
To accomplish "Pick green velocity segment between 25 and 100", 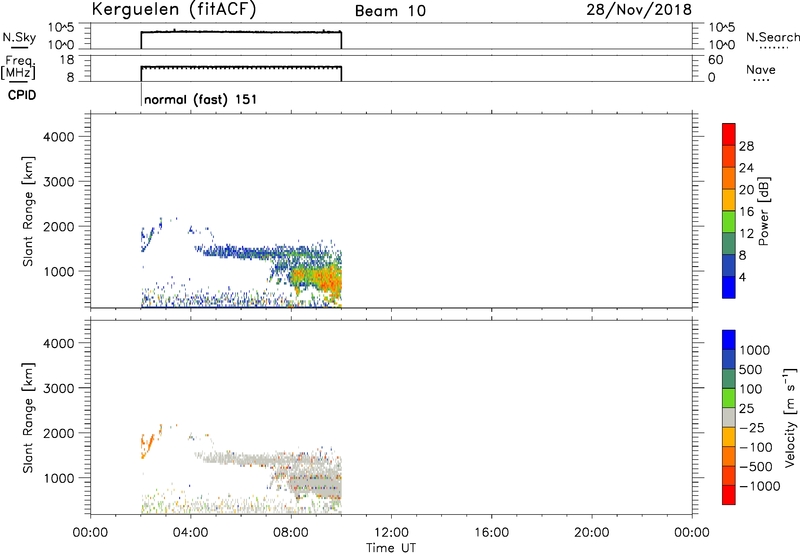I will (x=729, y=398).
